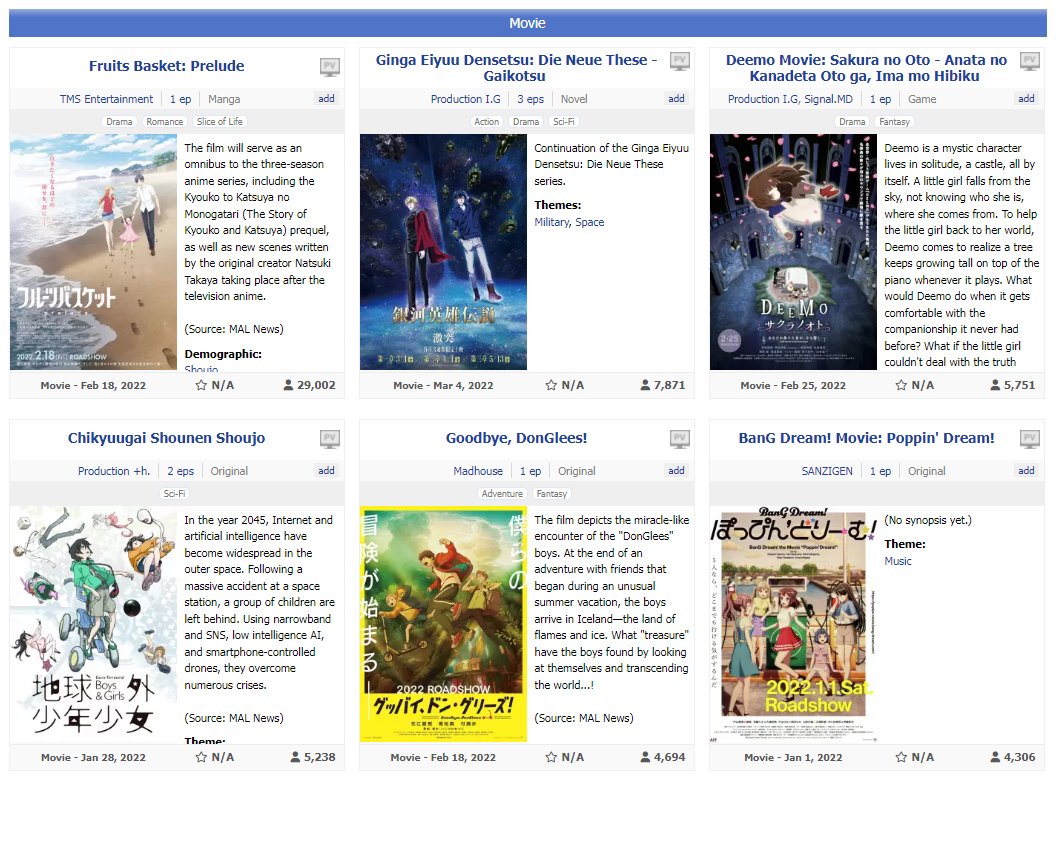This screenshot has height=852, width=1056.
Task: Select the Slice of Life genre tag
Action: tap(220, 122)
